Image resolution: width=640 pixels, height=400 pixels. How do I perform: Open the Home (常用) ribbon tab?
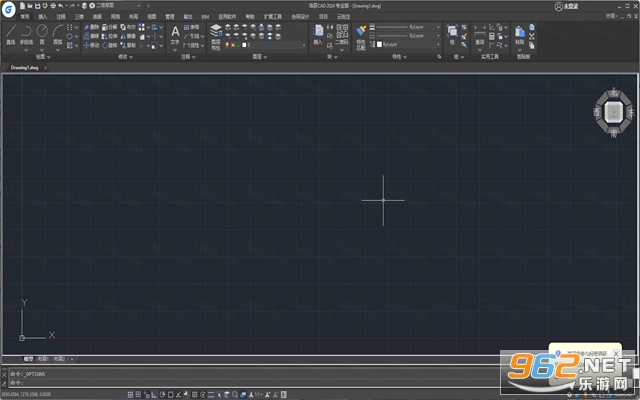[25, 17]
